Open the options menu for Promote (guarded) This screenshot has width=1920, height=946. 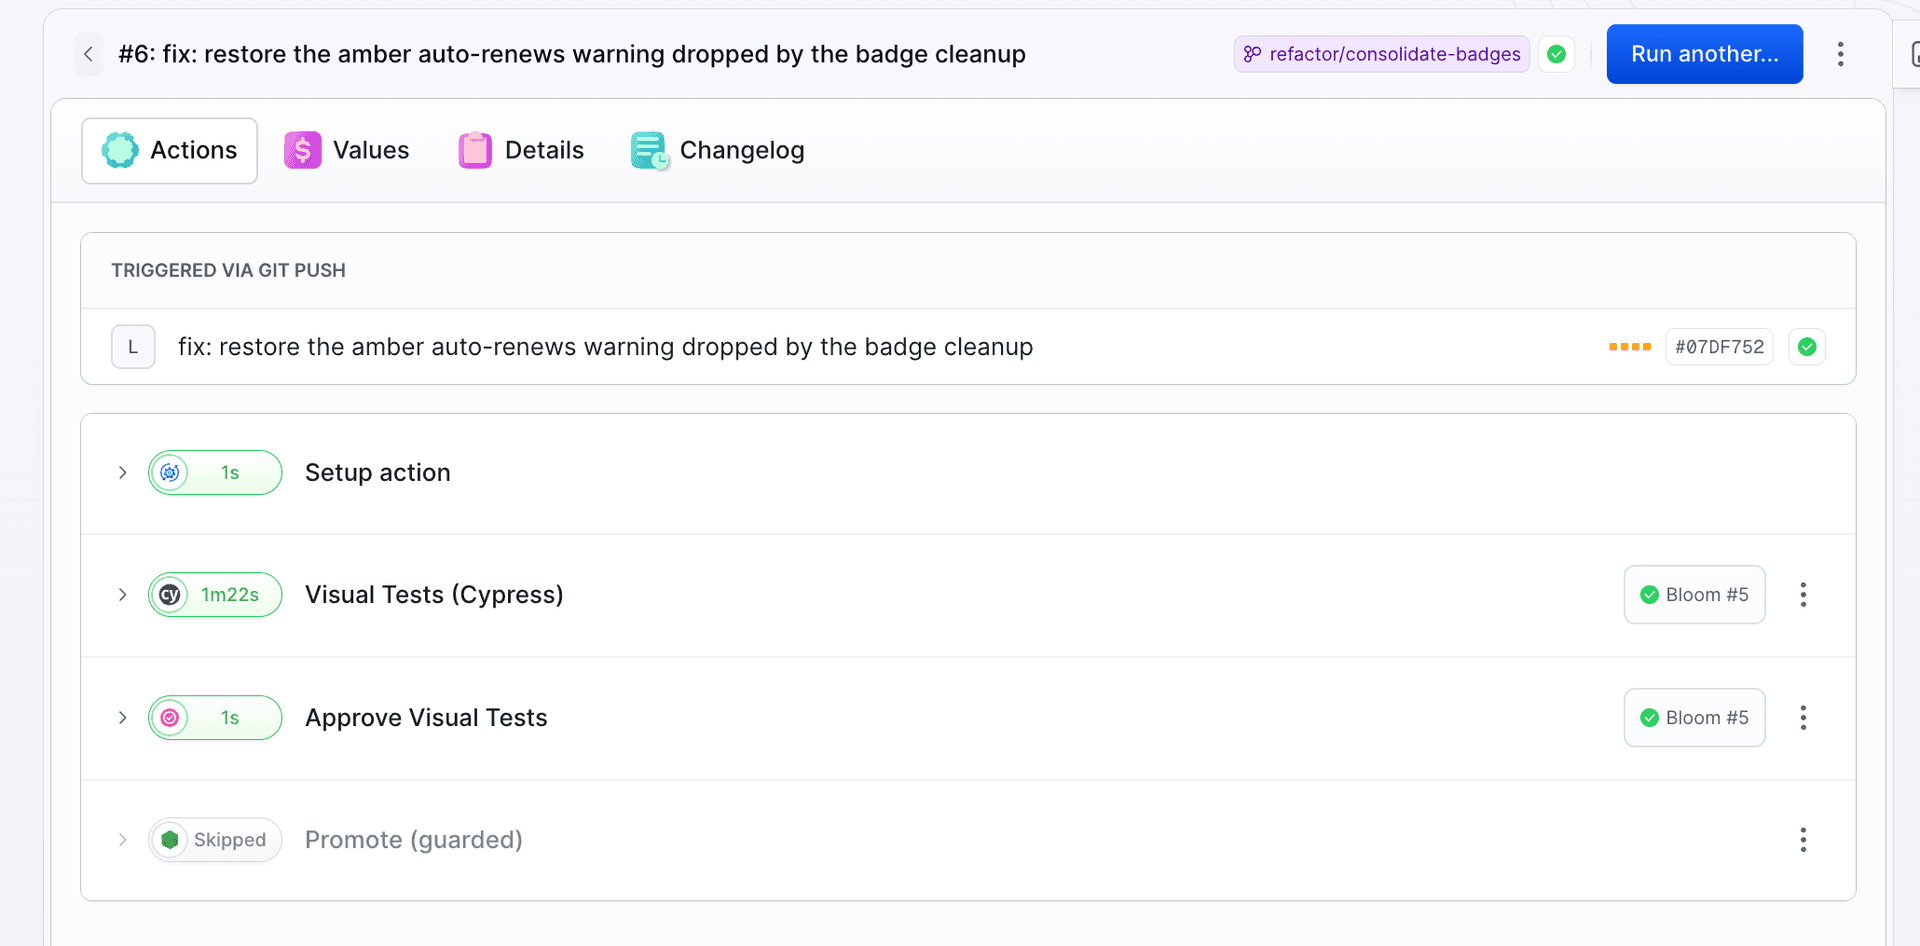pos(1803,840)
